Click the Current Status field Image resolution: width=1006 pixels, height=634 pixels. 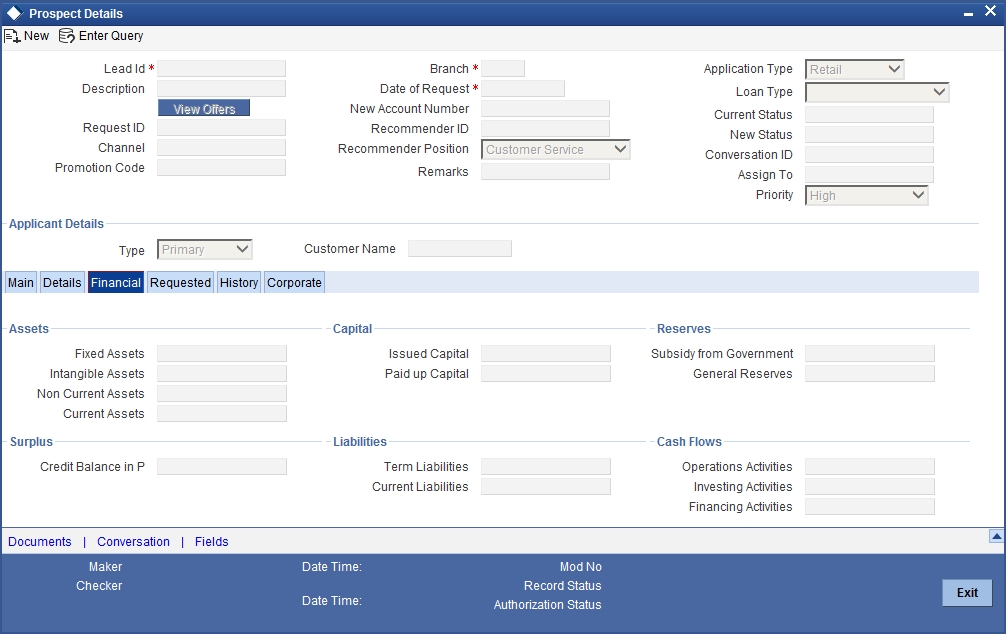[869, 115]
